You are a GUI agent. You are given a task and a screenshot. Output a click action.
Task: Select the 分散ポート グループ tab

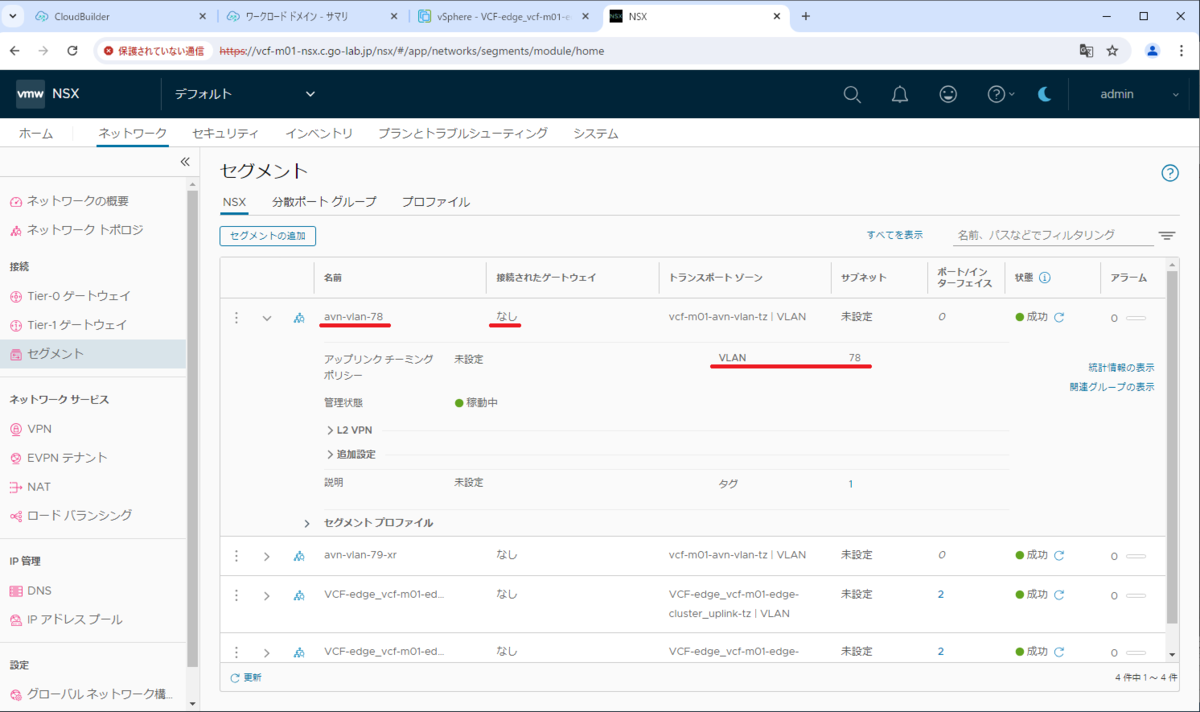click(324, 202)
